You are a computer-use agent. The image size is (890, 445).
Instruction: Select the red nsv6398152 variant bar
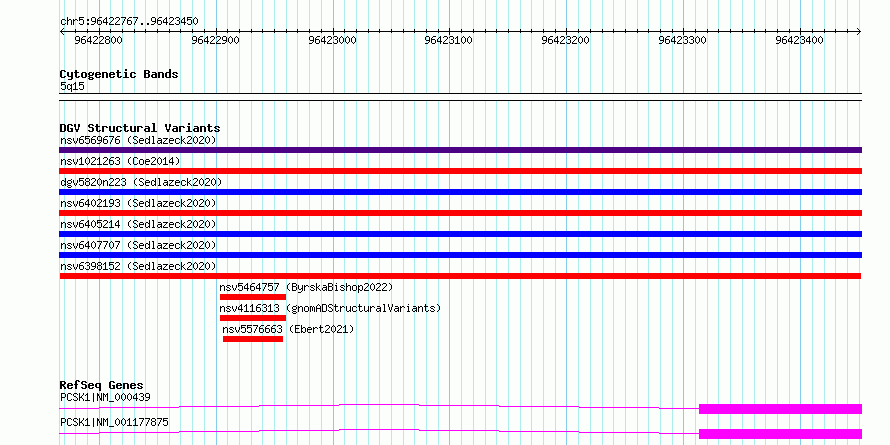pyautogui.click(x=460, y=276)
